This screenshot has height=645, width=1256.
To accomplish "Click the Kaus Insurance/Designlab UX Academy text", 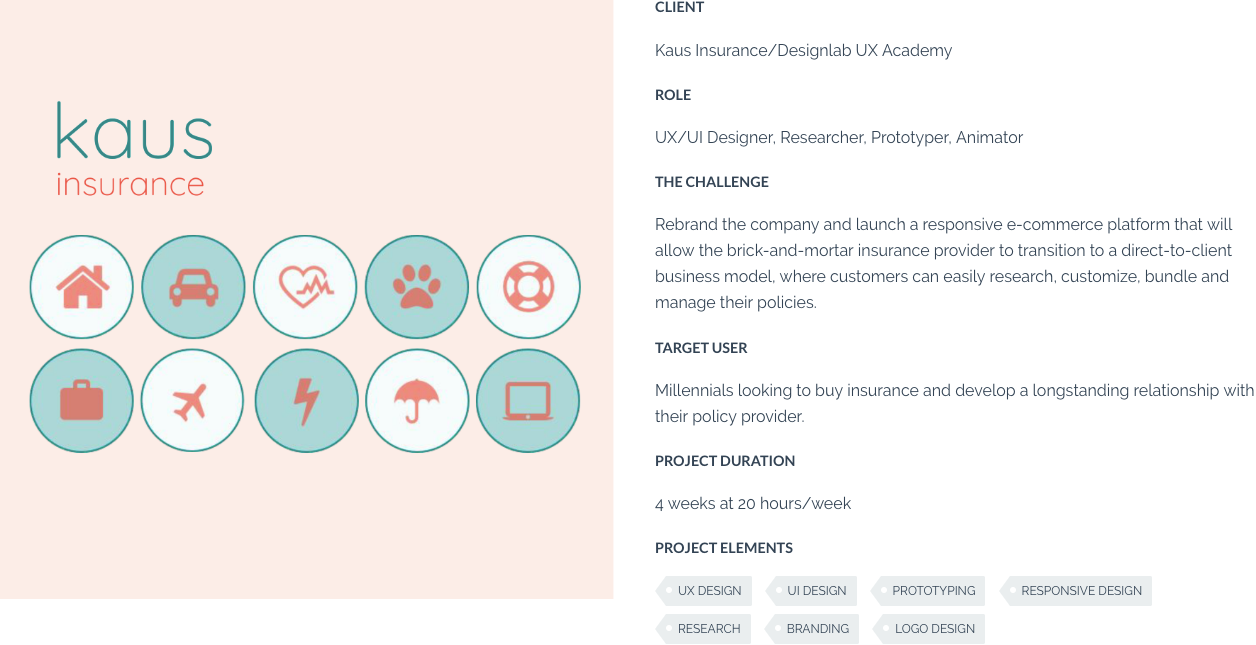I will click(x=803, y=50).
